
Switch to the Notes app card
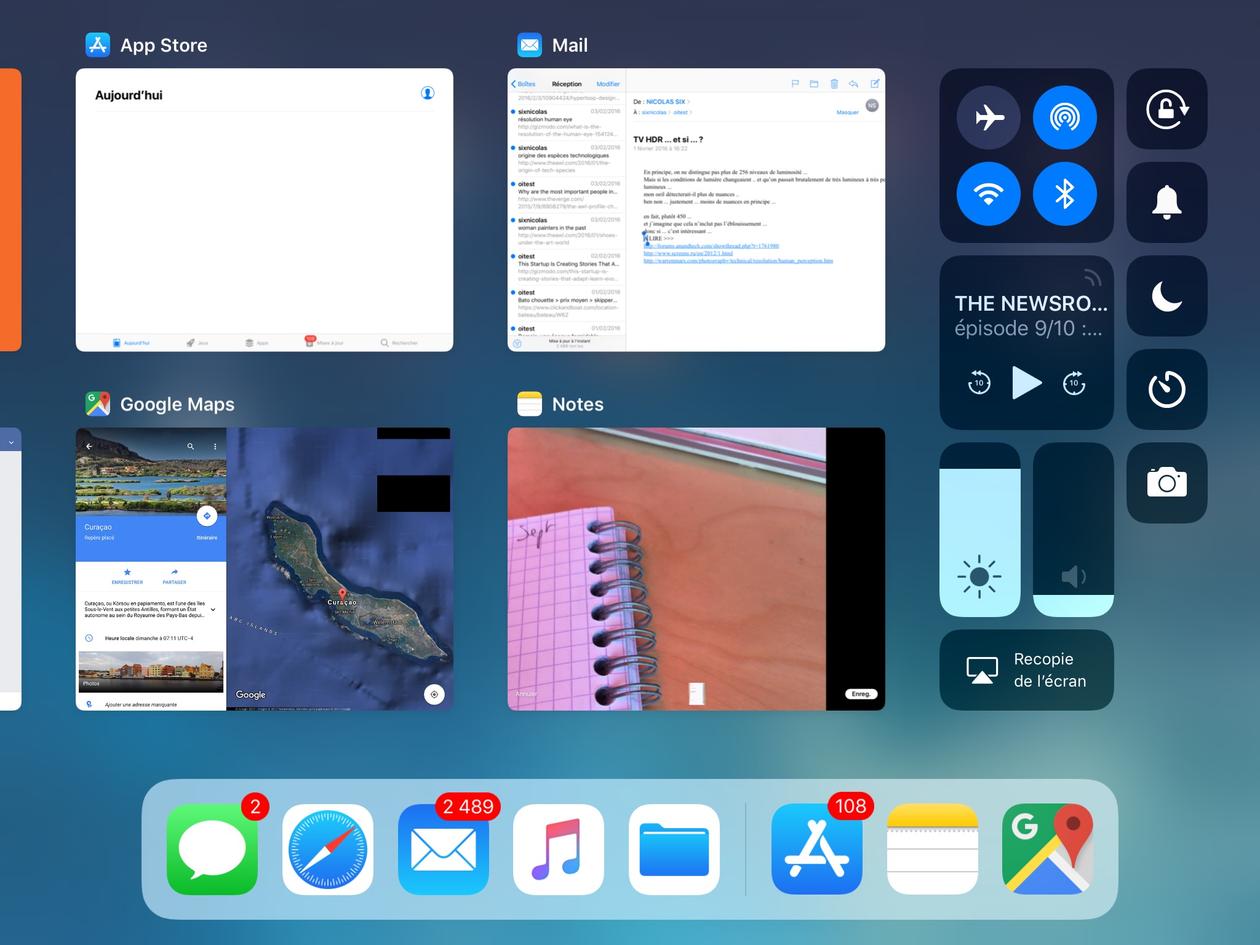point(696,569)
